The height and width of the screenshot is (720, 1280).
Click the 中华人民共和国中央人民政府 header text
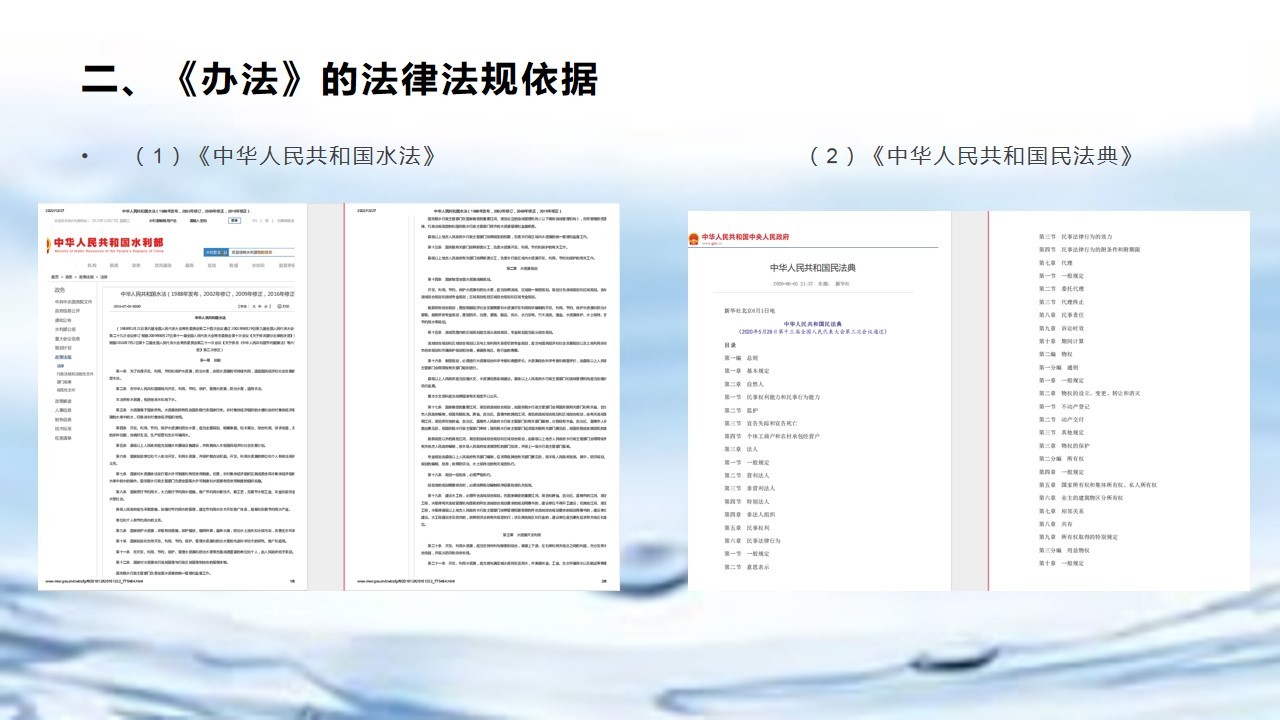coord(745,238)
